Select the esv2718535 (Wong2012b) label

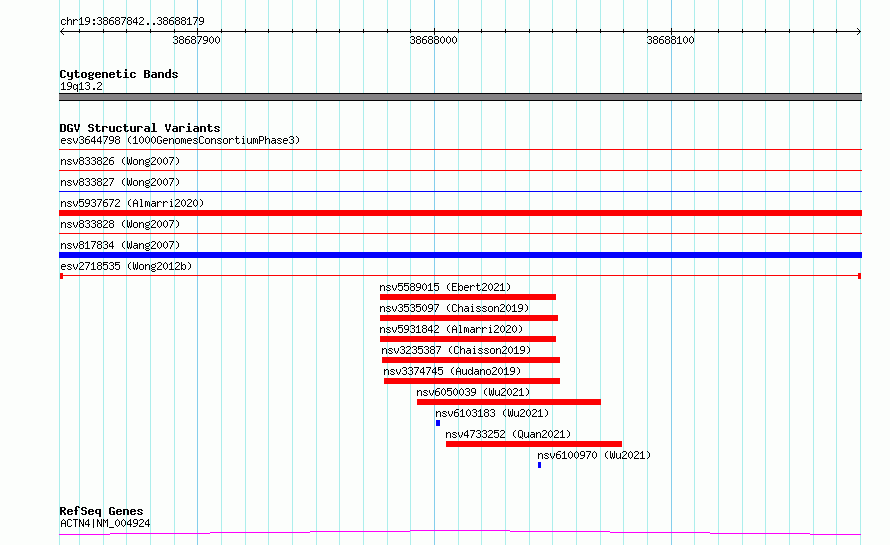[x=126, y=266]
